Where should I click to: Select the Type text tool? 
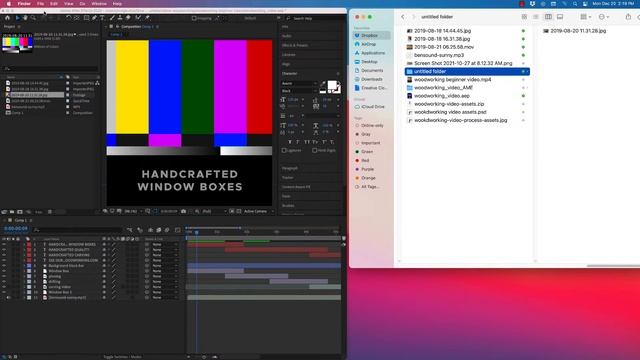[x=102, y=18]
